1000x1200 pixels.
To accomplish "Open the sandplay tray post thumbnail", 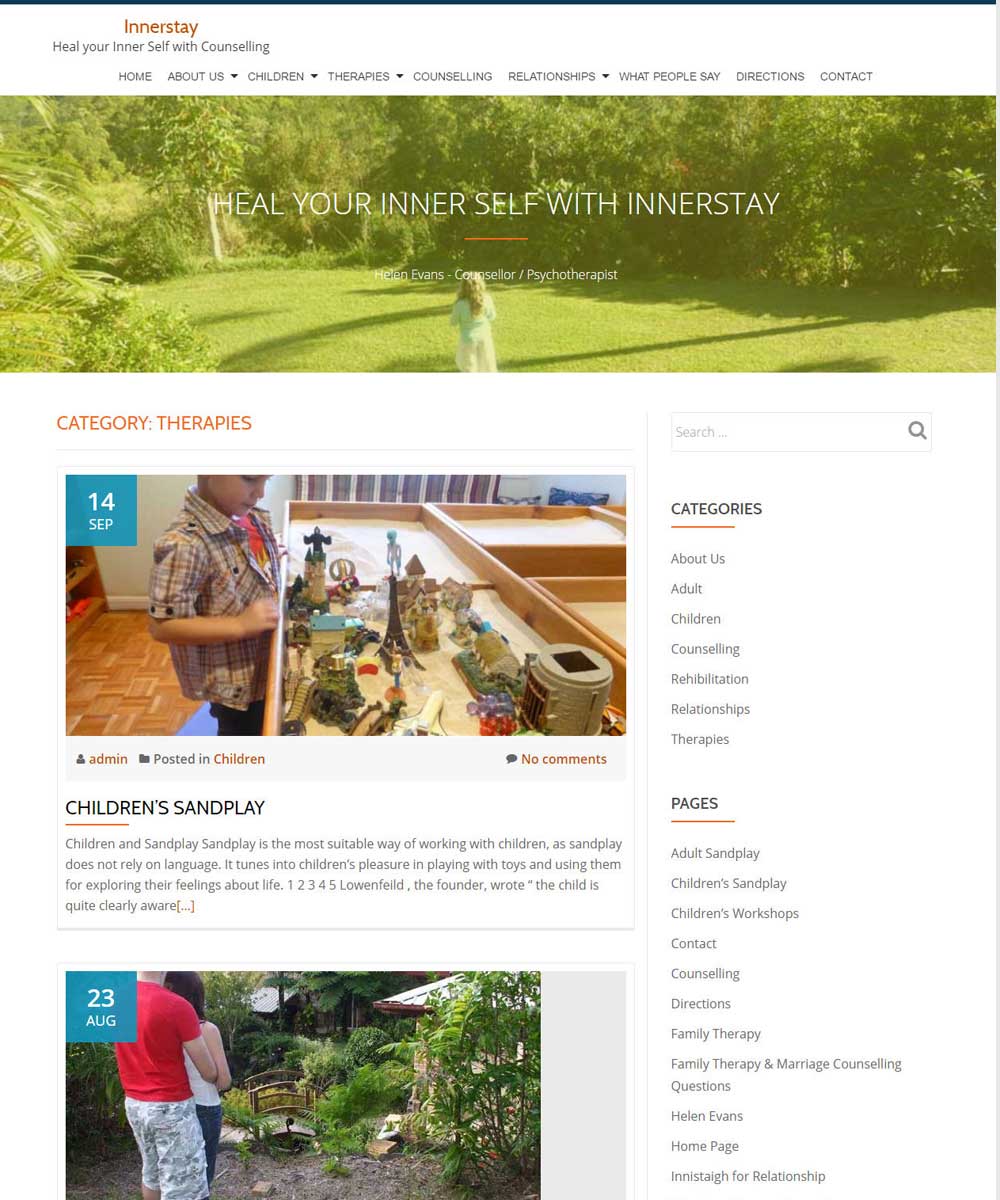I will click(346, 605).
